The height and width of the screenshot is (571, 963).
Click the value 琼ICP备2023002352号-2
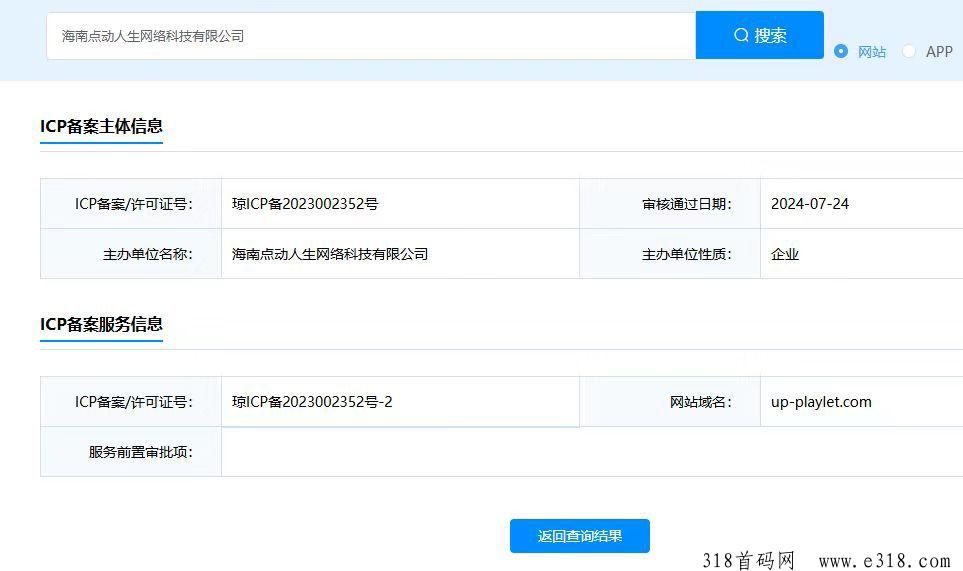tap(312, 402)
